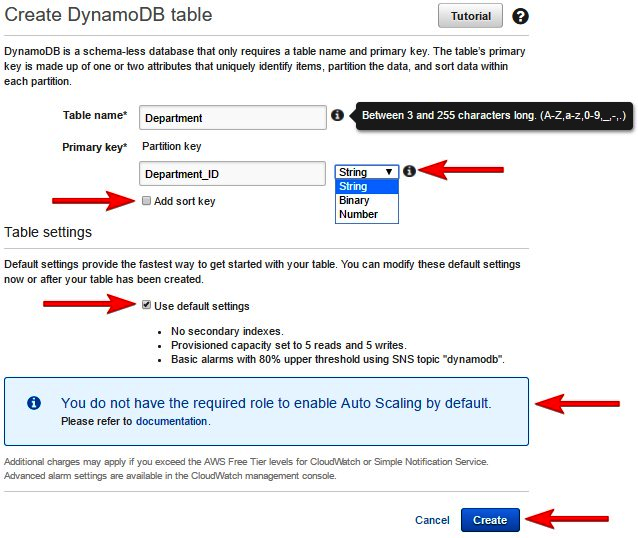Image resolution: width=638 pixels, height=538 pixels.
Task: Click the info icon beside the String dropdown
Action: (x=409, y=171)
